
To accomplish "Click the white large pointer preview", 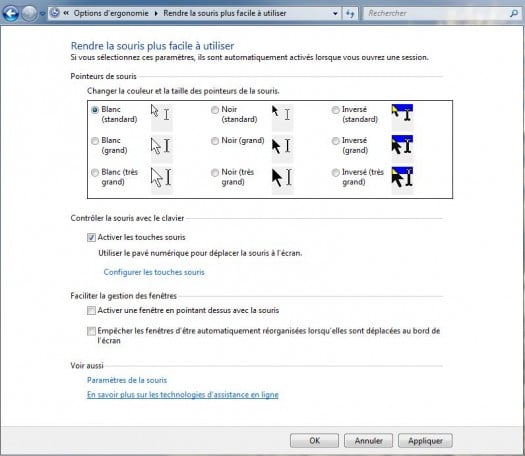I will point(161,148).
